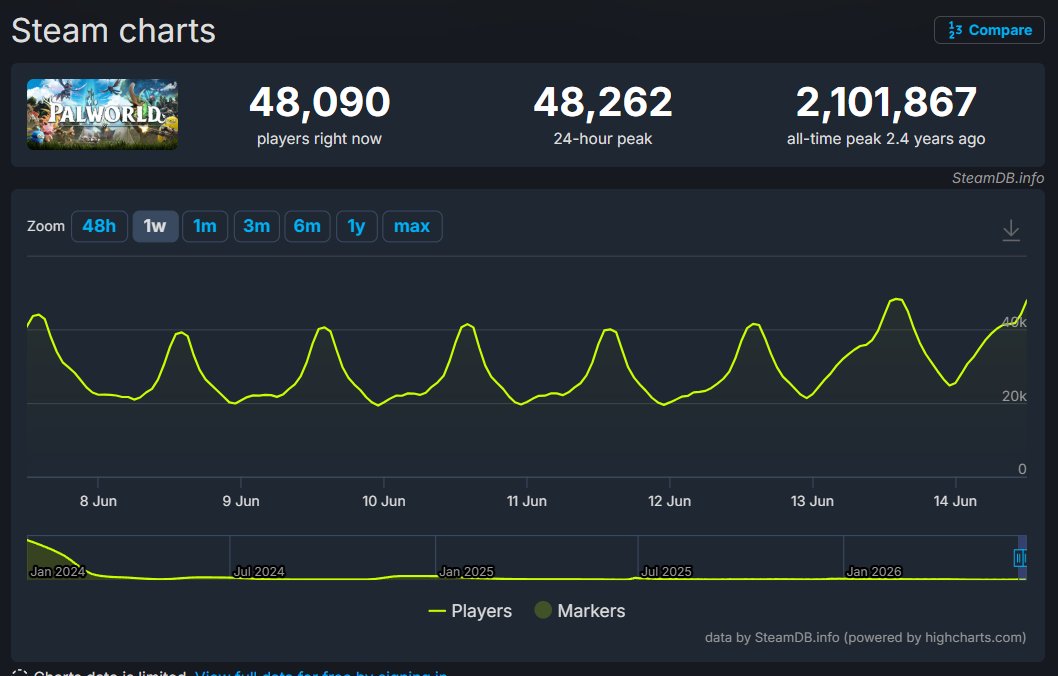Choose the 3m zoom option

(x=256, y=226)
